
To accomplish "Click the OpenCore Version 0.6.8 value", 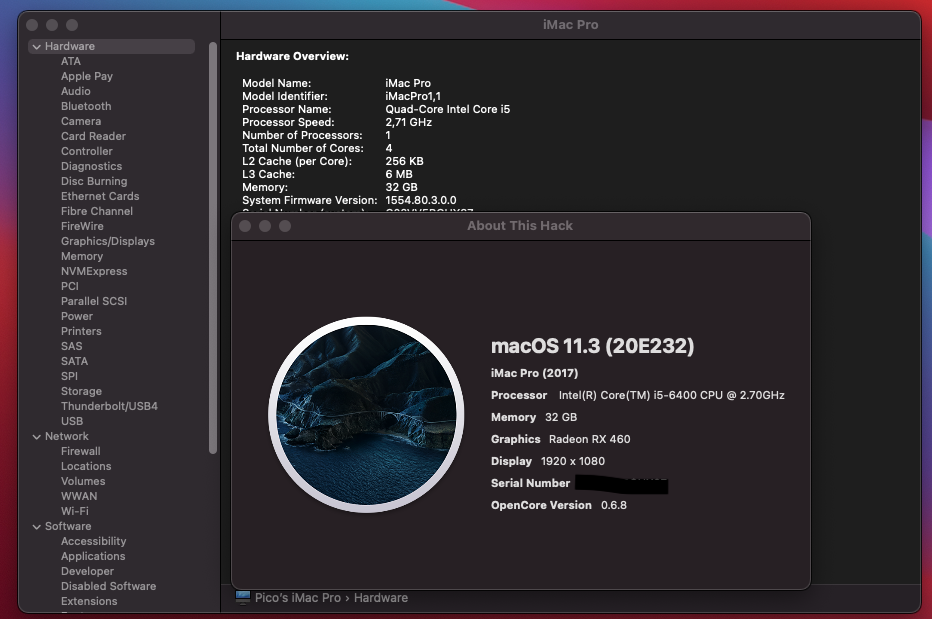I will tap(614, 505).
